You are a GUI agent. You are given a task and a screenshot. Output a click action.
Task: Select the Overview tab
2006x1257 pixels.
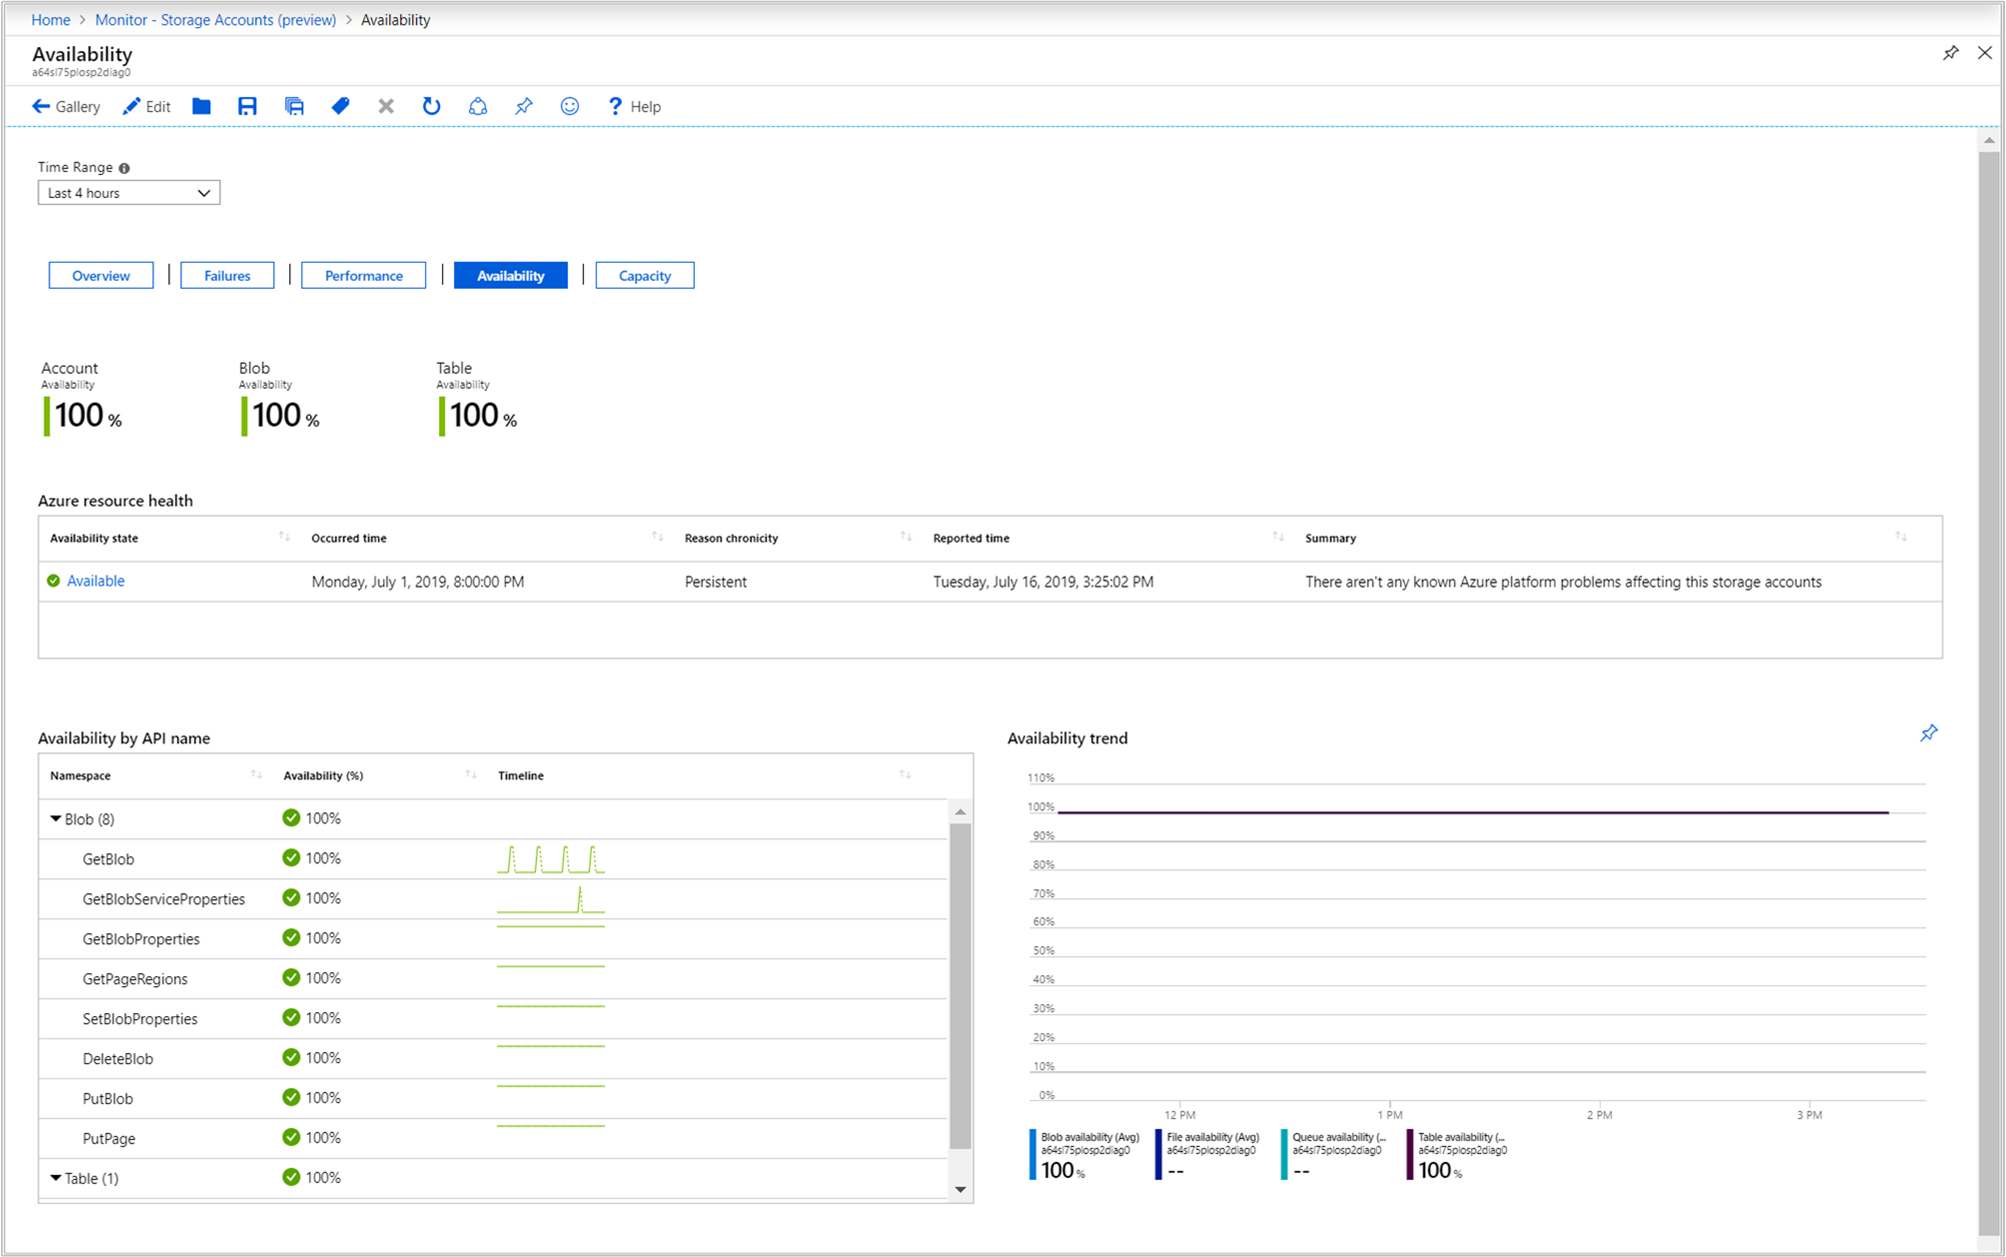(101, 275)
